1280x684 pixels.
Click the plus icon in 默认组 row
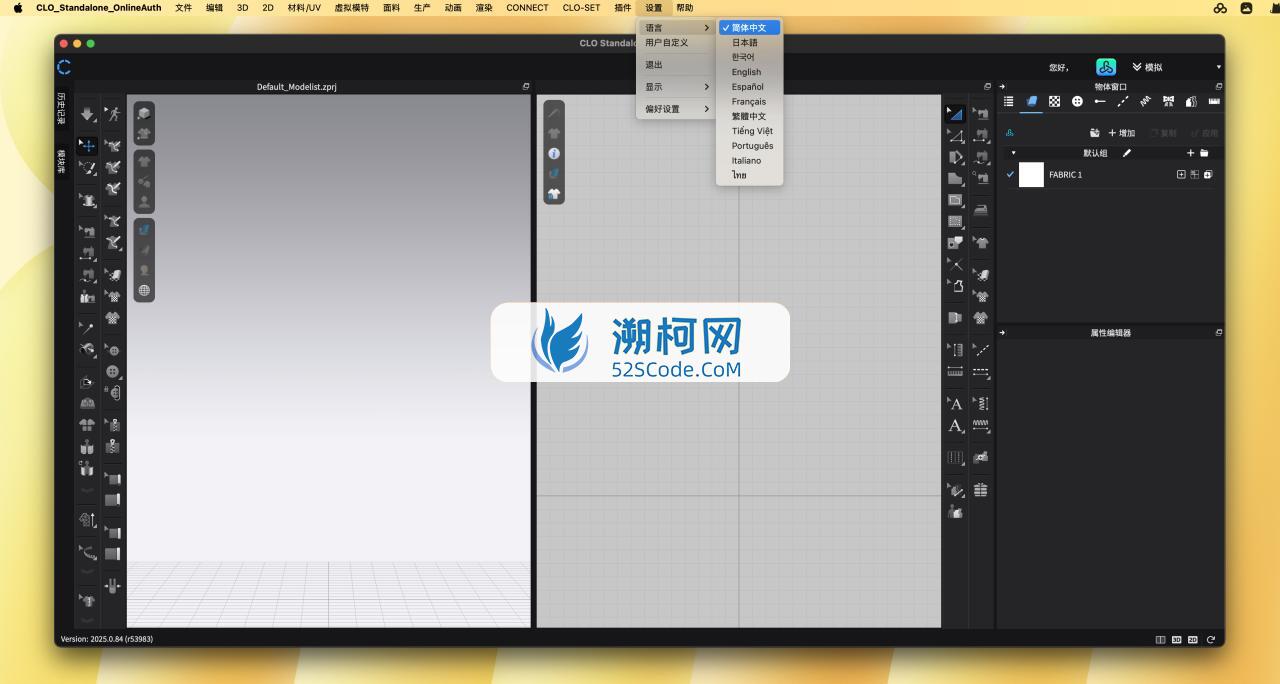coord(1190,153)
